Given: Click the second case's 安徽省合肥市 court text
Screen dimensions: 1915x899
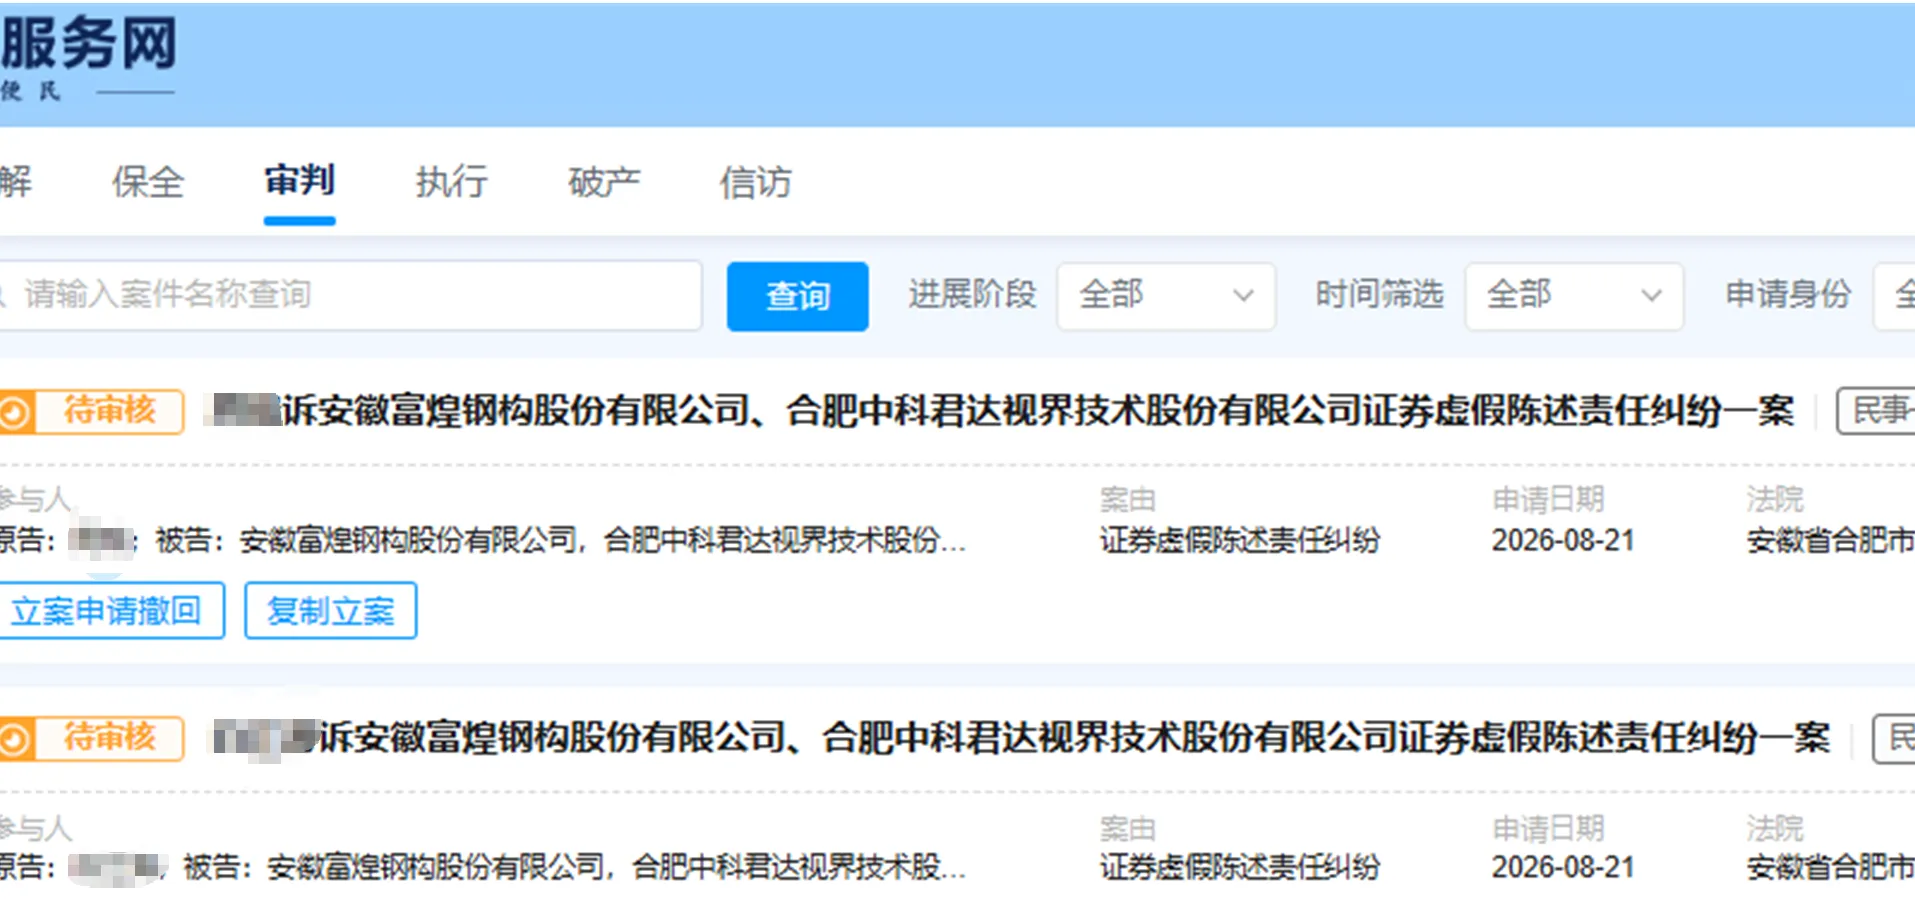Looking at the screenshot, I should [1830, 867].
